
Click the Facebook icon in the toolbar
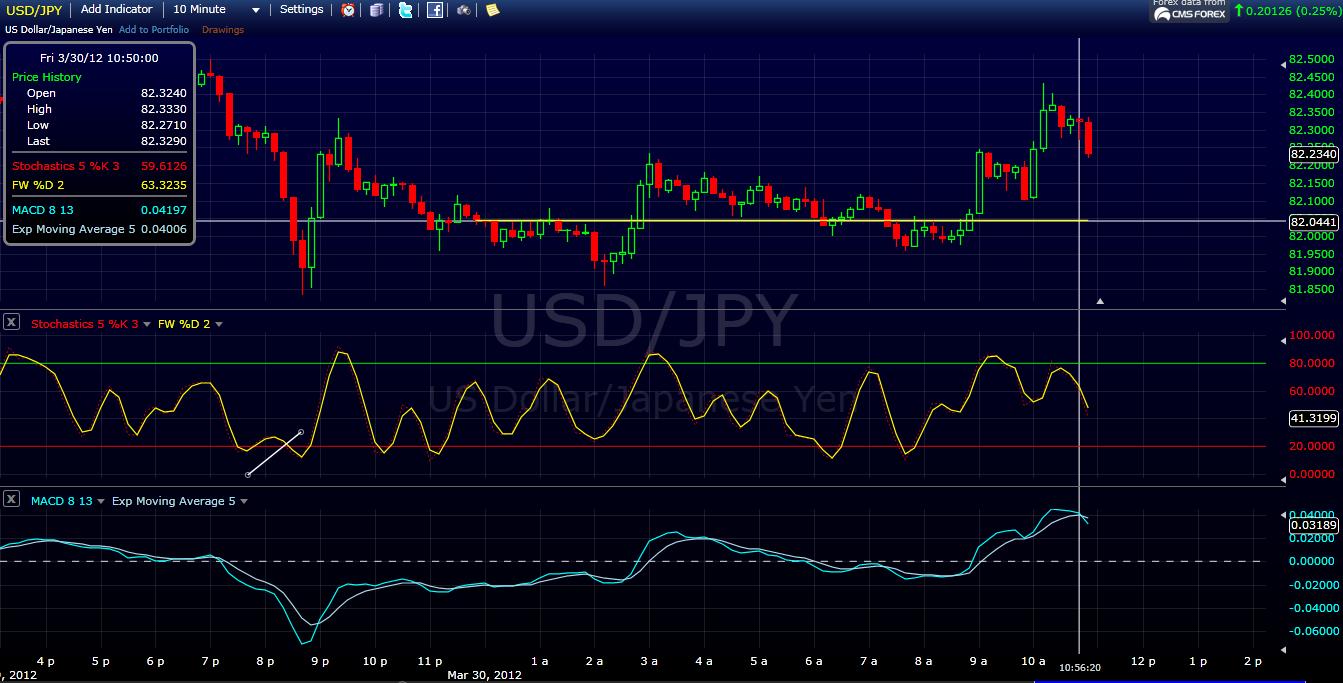click(x=435, y=9)
